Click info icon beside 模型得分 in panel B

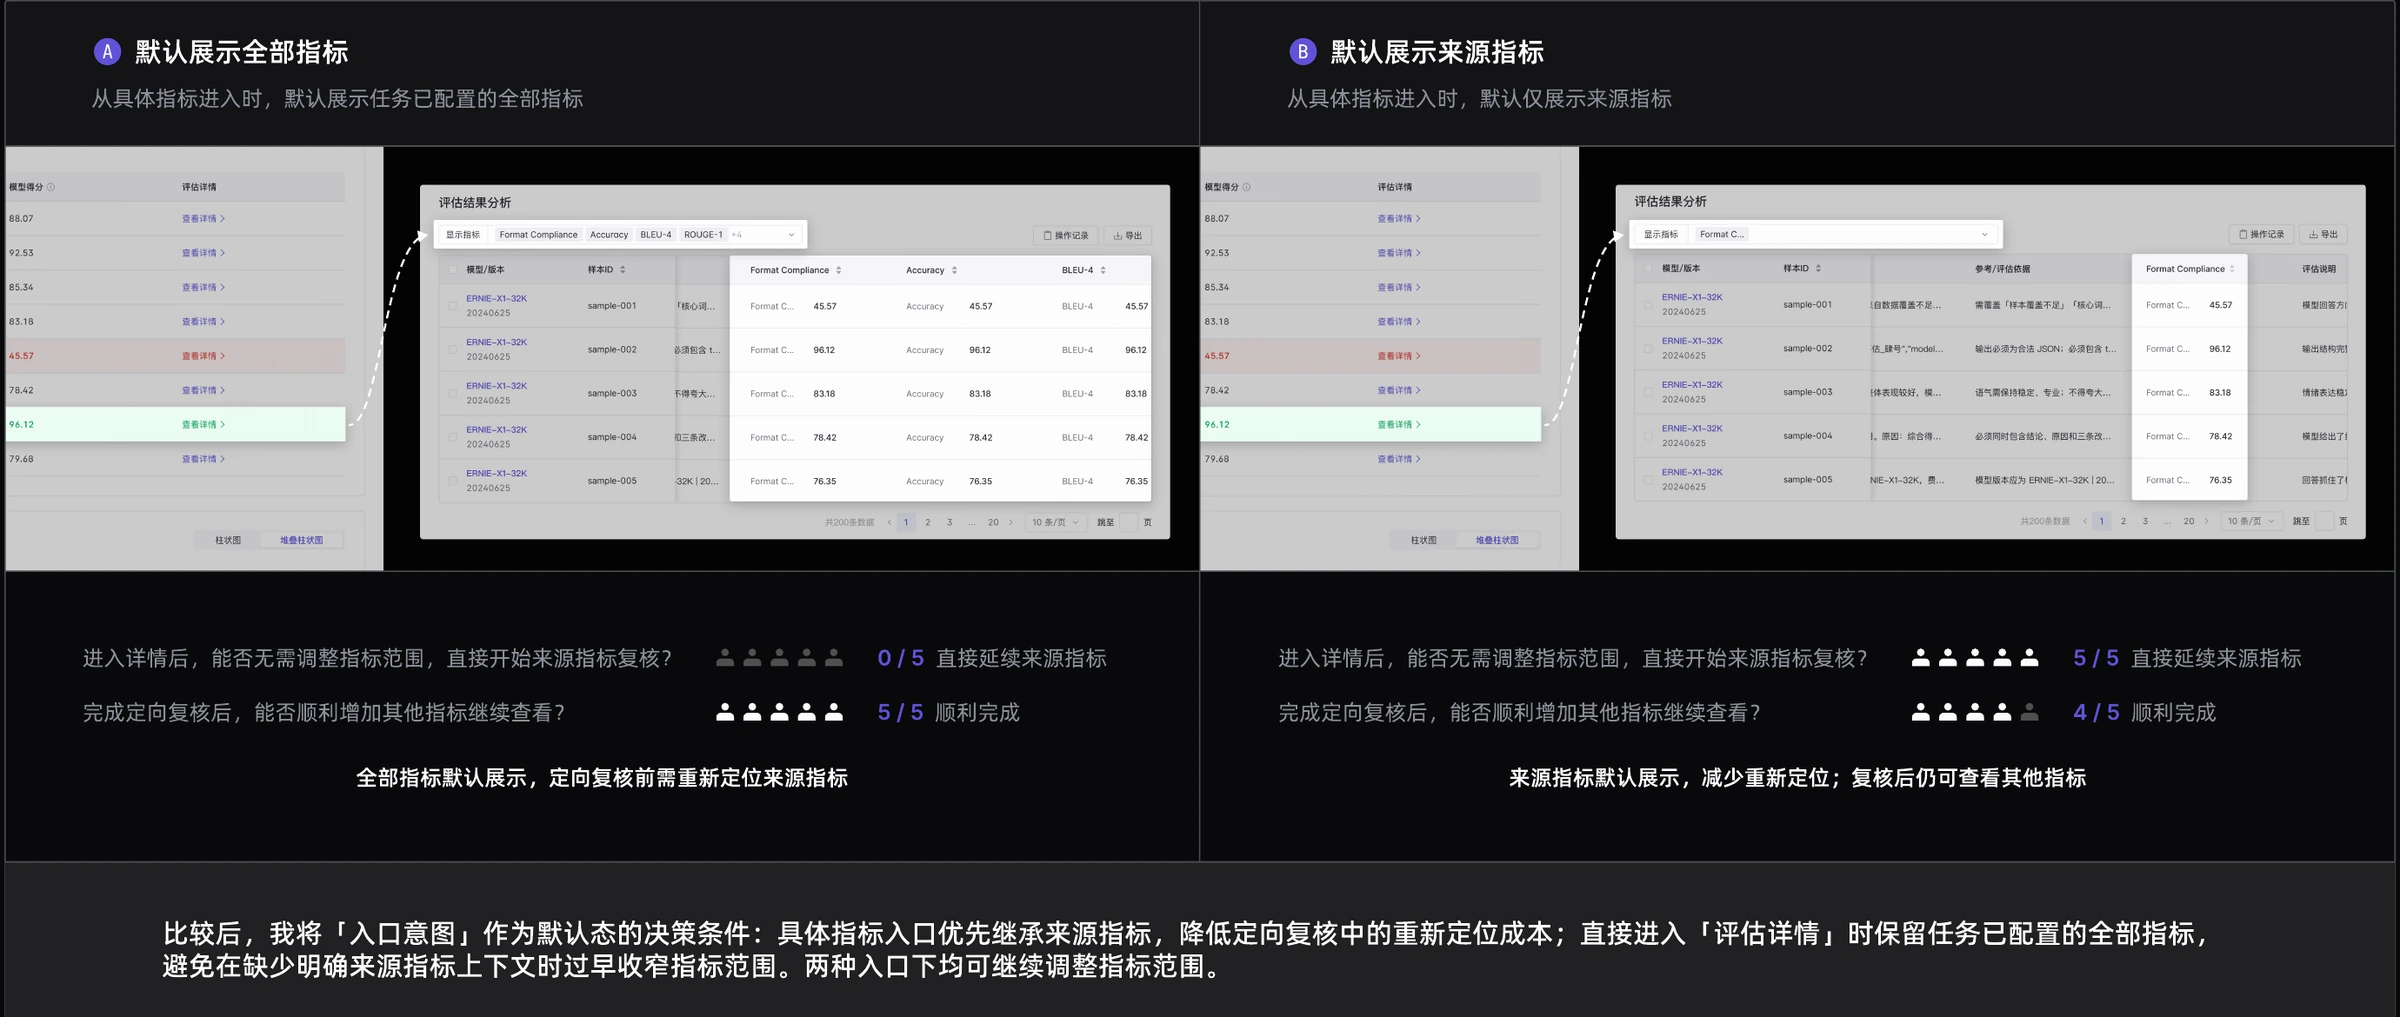(x=1246, y=187)
